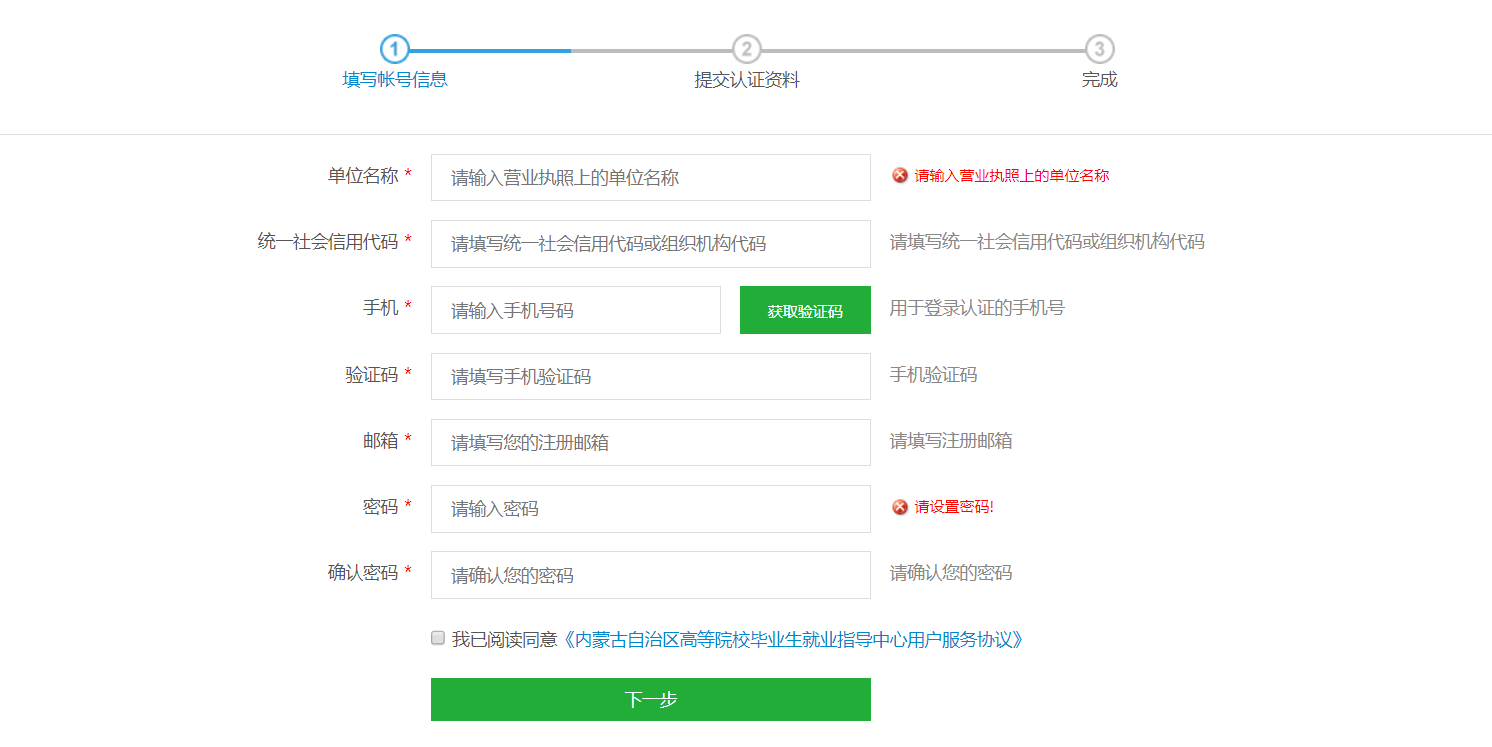
Task: Open the 用户服务协议 link
Action: [x=793, y=640]
